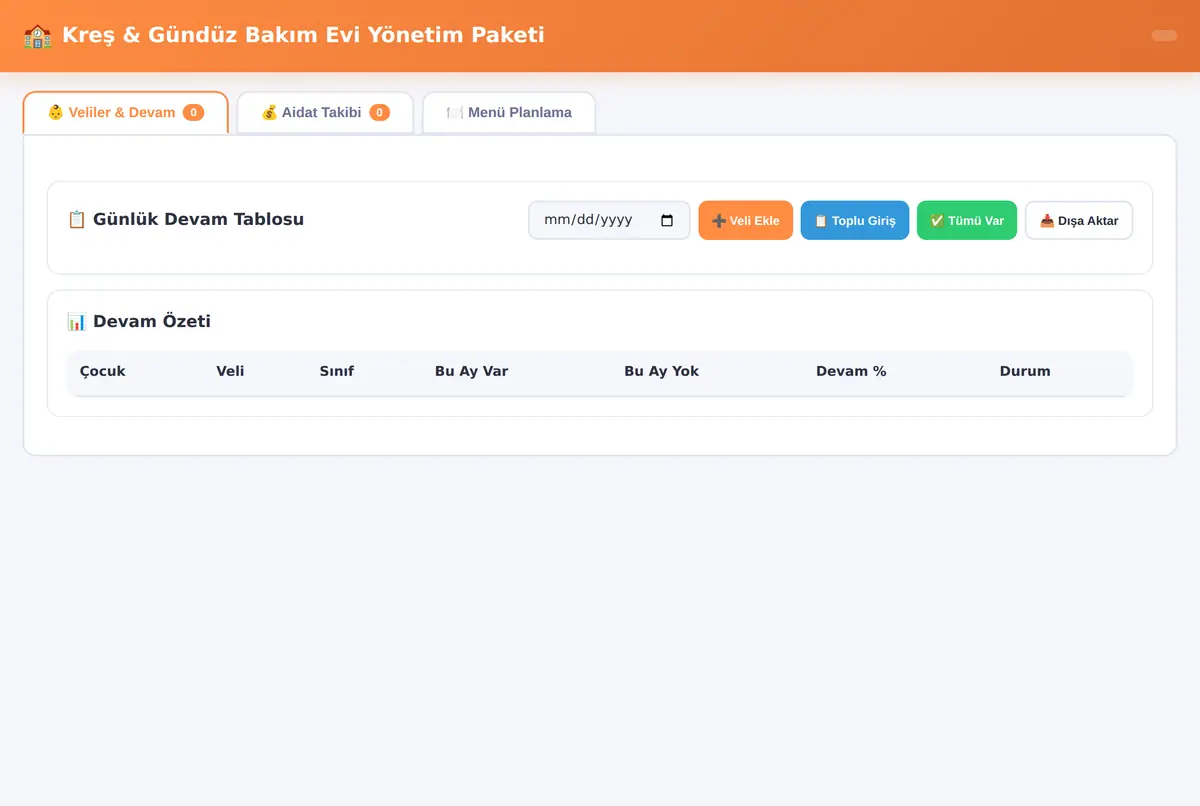Click the Kreş & Gündüz Bakım Evi title
The height and width of the screenshot is (806, 1200).
[303, 35]
